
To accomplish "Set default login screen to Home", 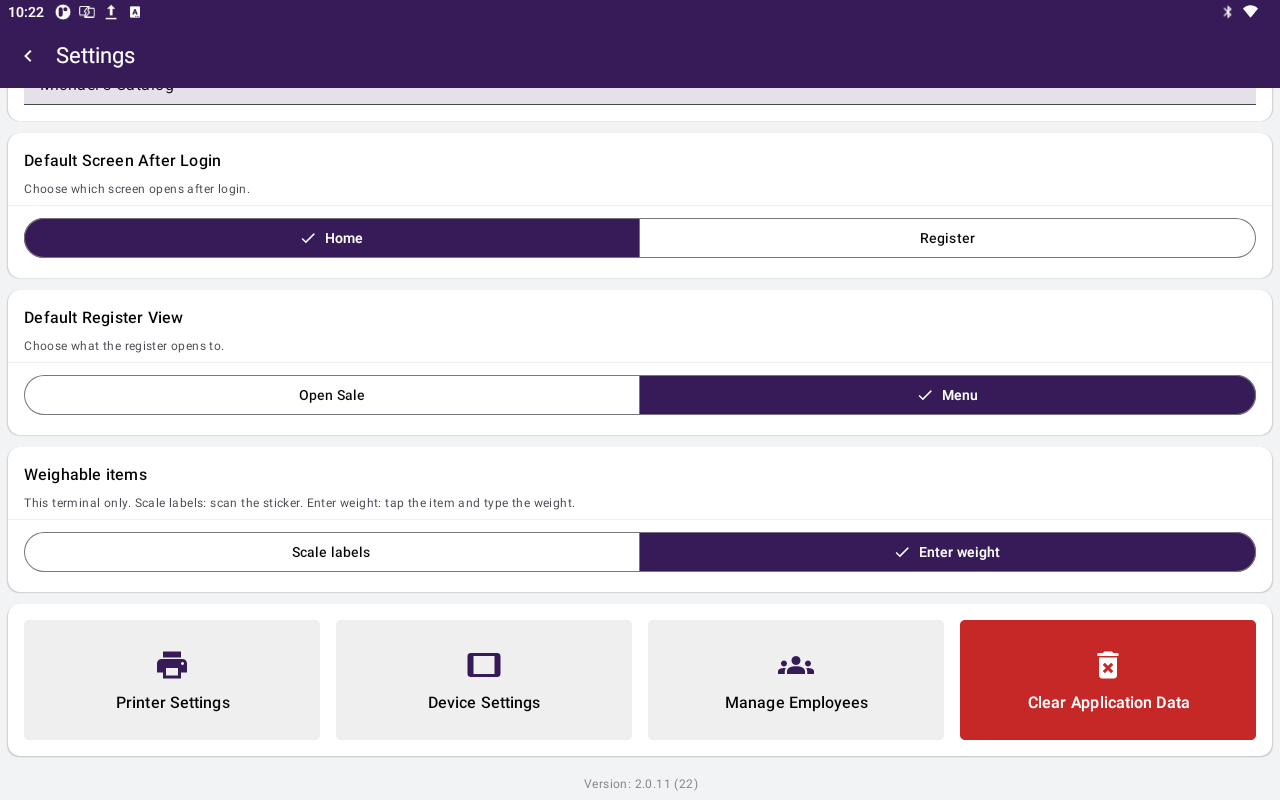I will tap(332, 238).
